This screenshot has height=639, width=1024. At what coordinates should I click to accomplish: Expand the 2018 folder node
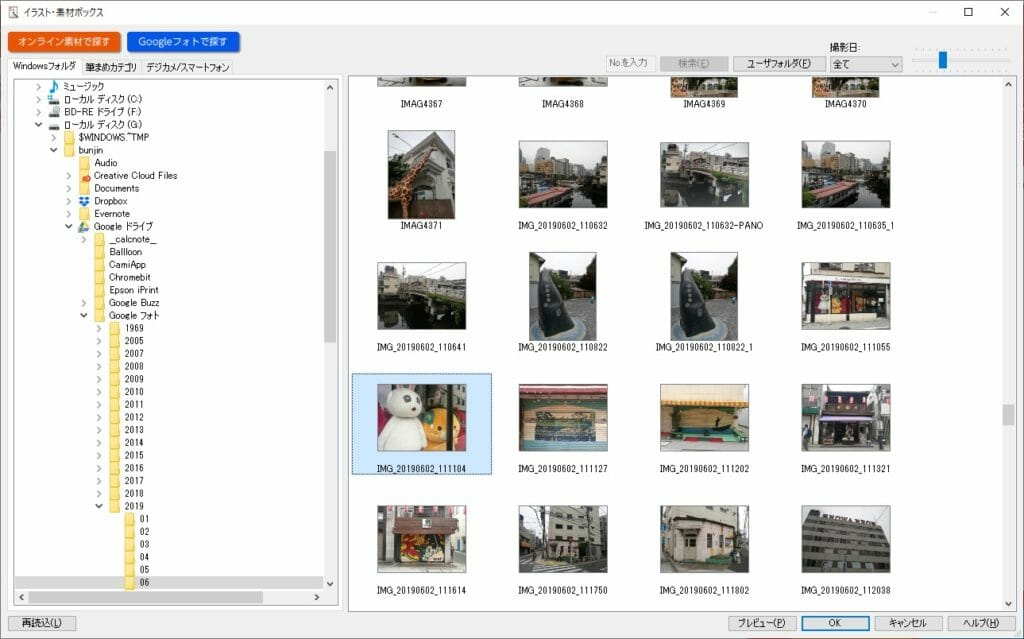point(99,494)
